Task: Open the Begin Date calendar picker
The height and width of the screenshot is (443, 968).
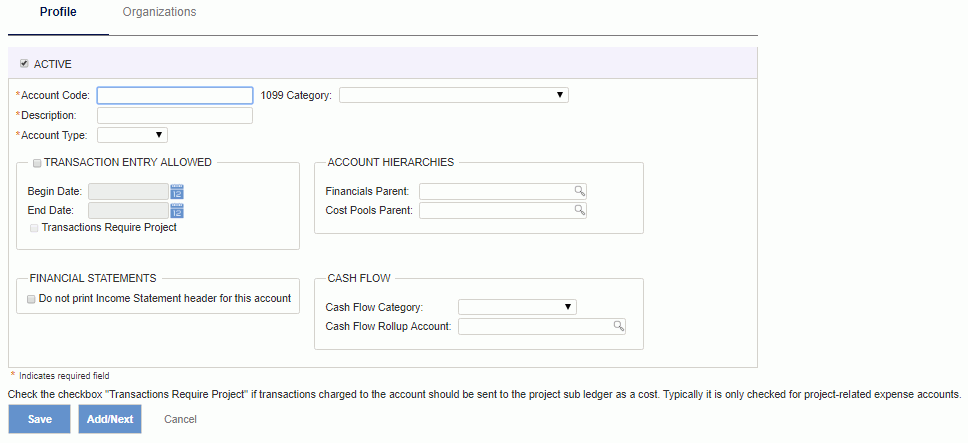Action: click(177, 191)
